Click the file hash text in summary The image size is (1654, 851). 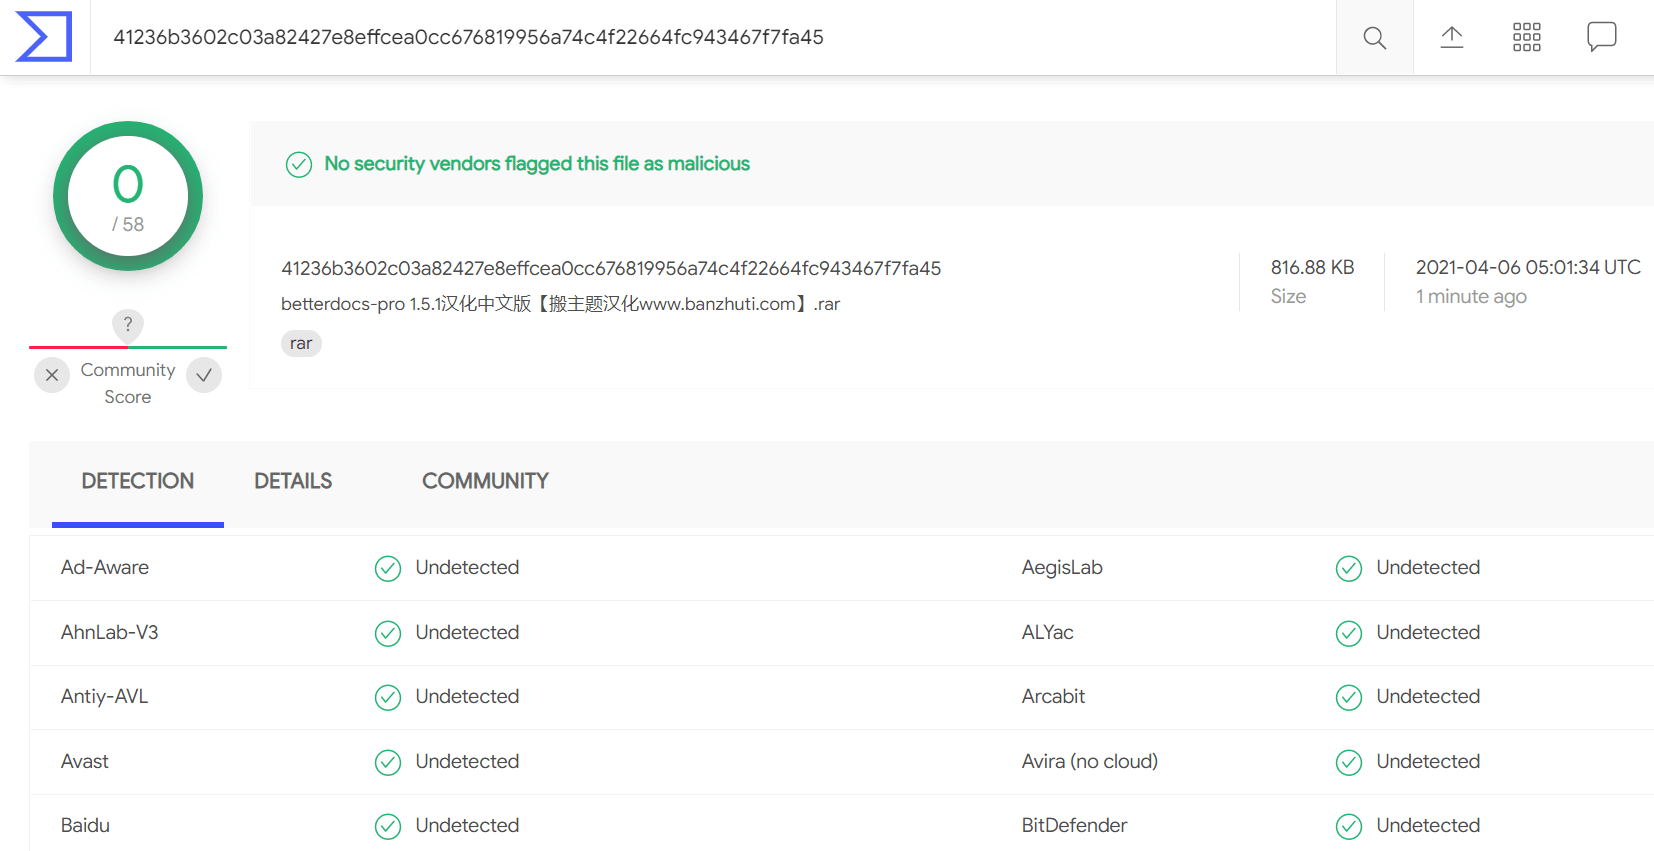[x=611, y=268]
